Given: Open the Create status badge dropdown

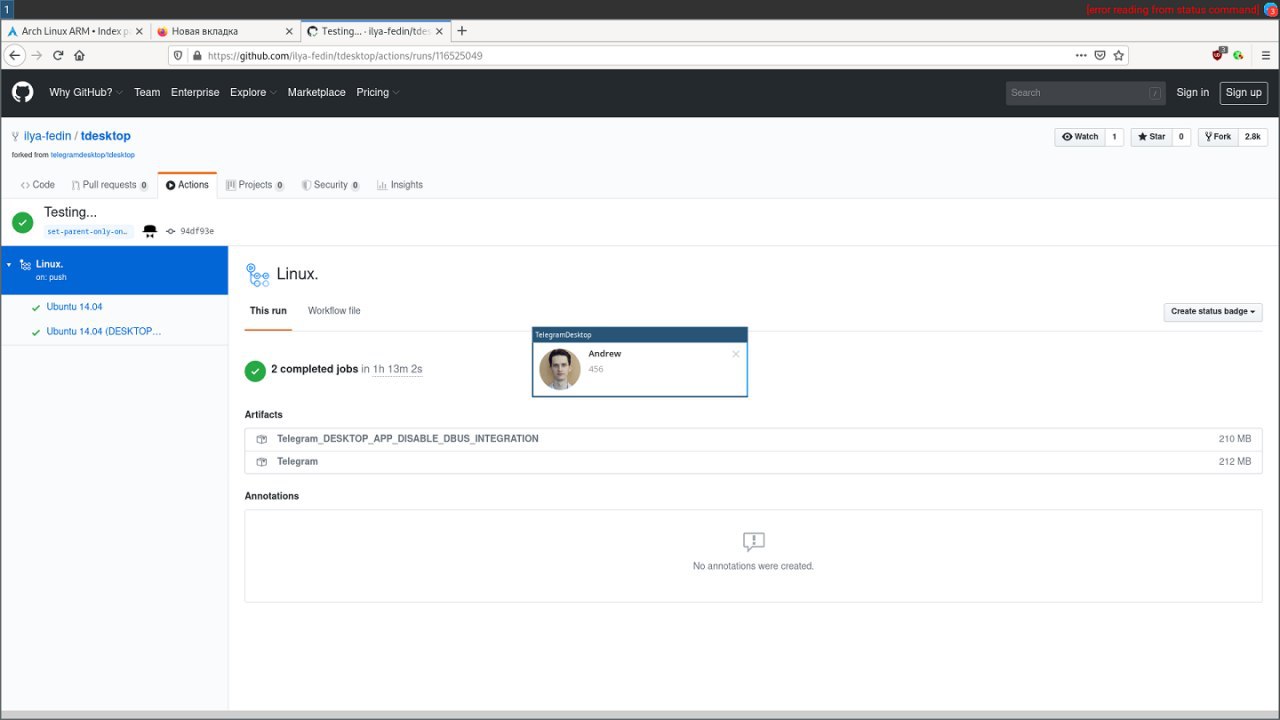Looking at the screenshot, I should (x=1213, y=311).
